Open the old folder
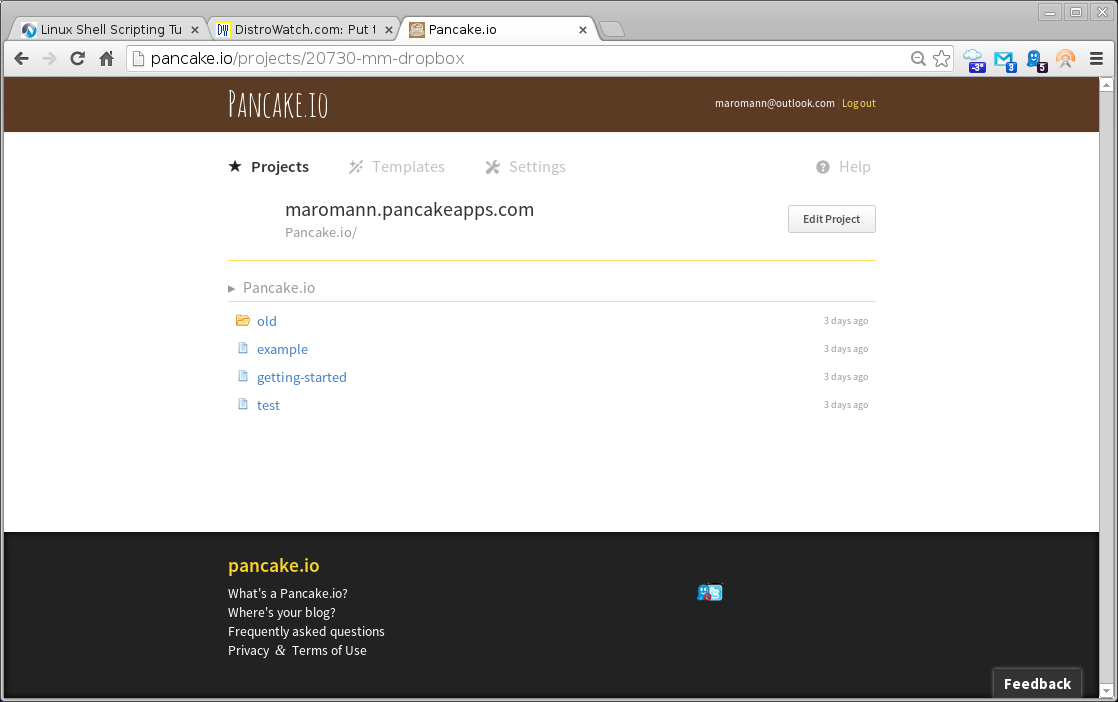Screen dimensions: 1118x702 (267, 321)
